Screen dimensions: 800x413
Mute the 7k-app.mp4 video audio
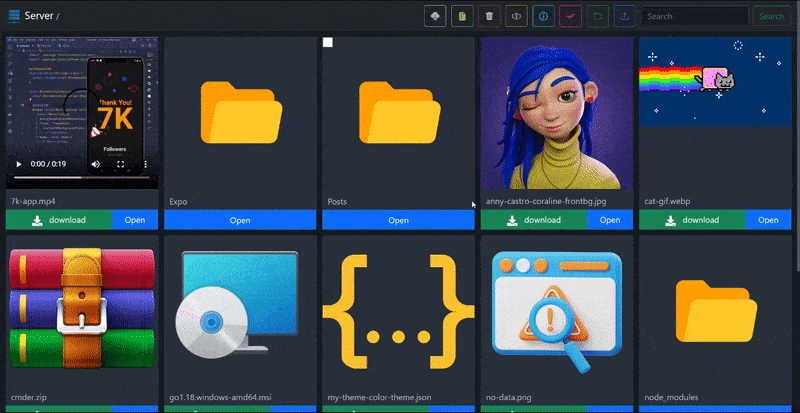[x=95, y=164]
